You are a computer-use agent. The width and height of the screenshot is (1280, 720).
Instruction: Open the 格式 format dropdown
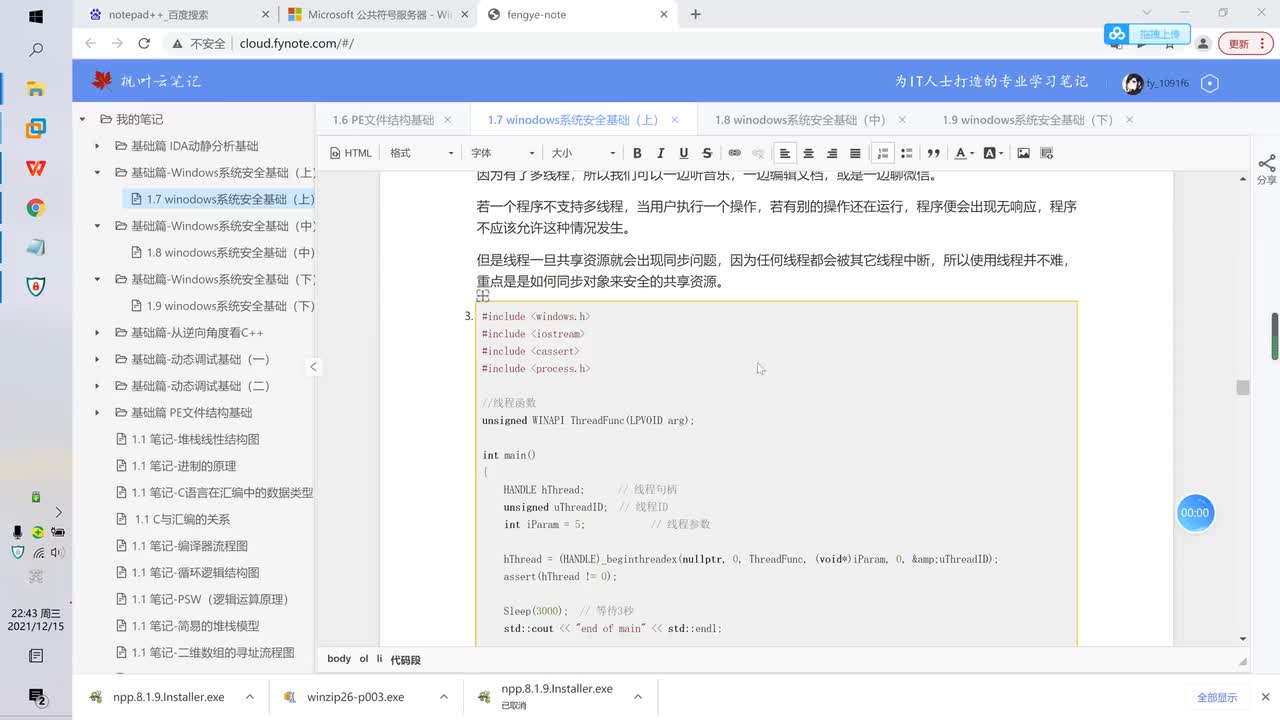pyautogui.click(x=421, y=153)
